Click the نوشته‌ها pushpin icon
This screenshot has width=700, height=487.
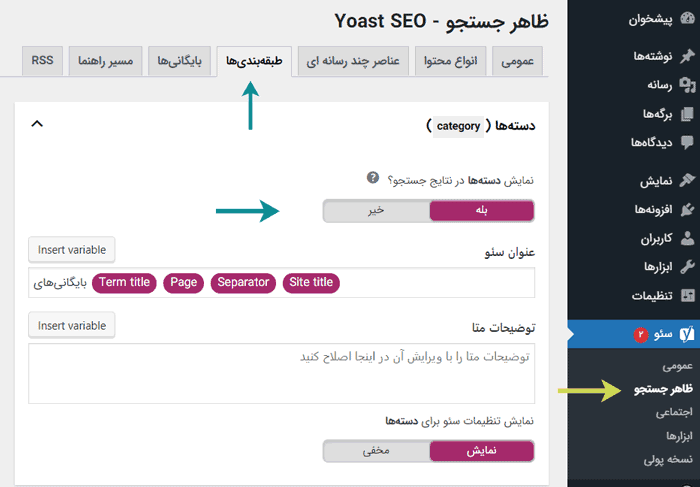click(x=688, y=55)
